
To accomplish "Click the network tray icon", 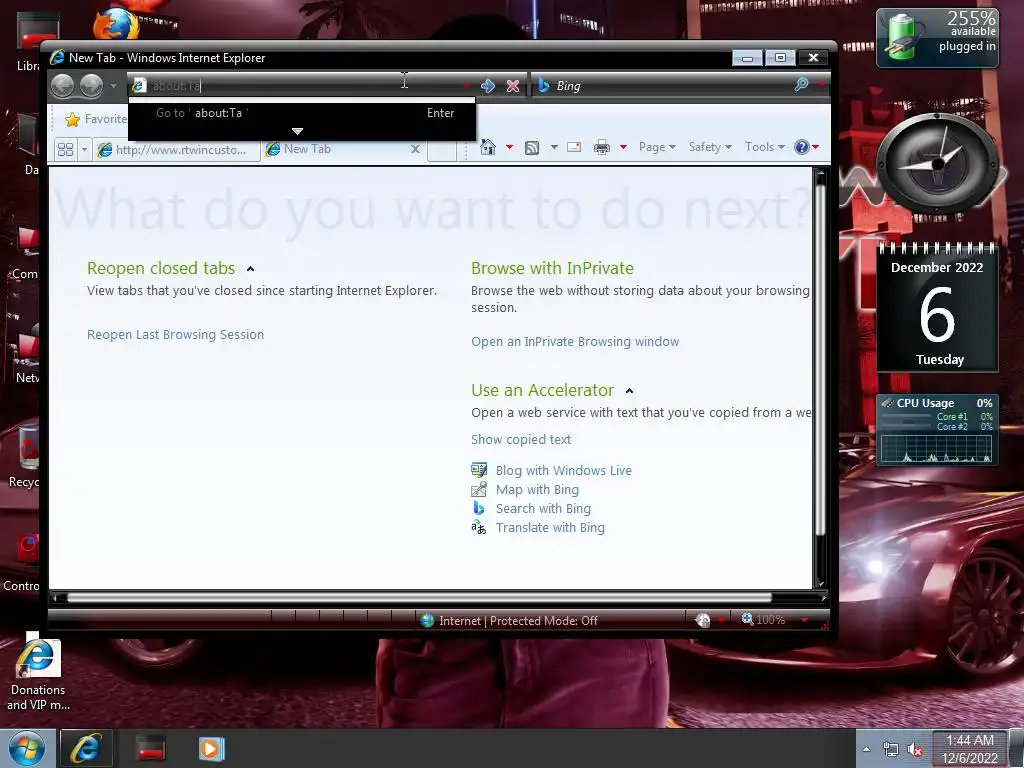I will pyautogui.click(x=890, y=750).
